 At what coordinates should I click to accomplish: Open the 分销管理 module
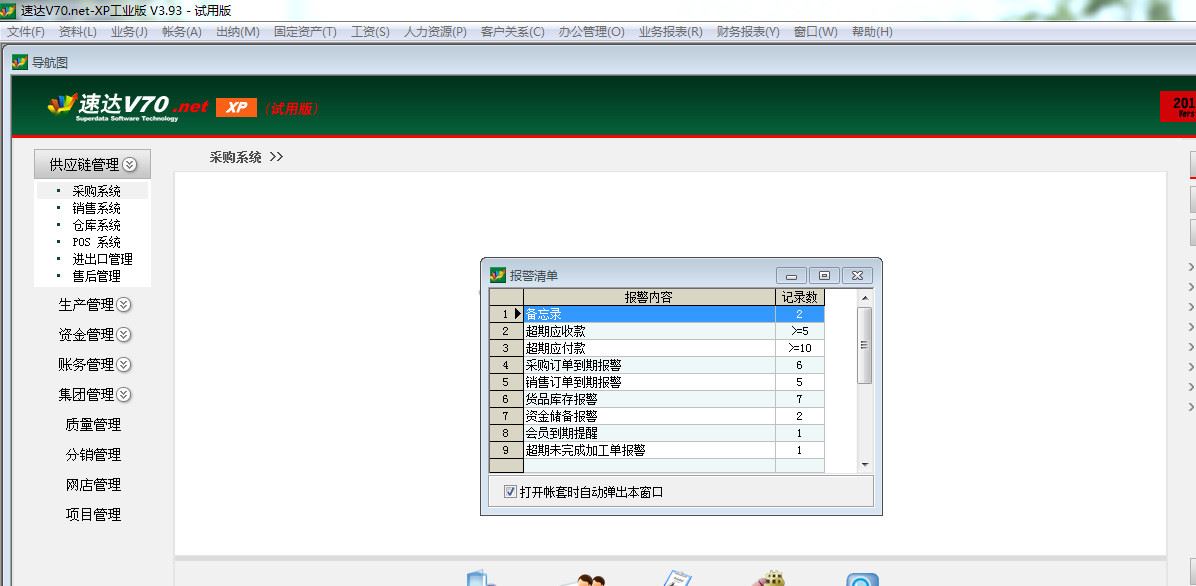[x=93, y=455]
